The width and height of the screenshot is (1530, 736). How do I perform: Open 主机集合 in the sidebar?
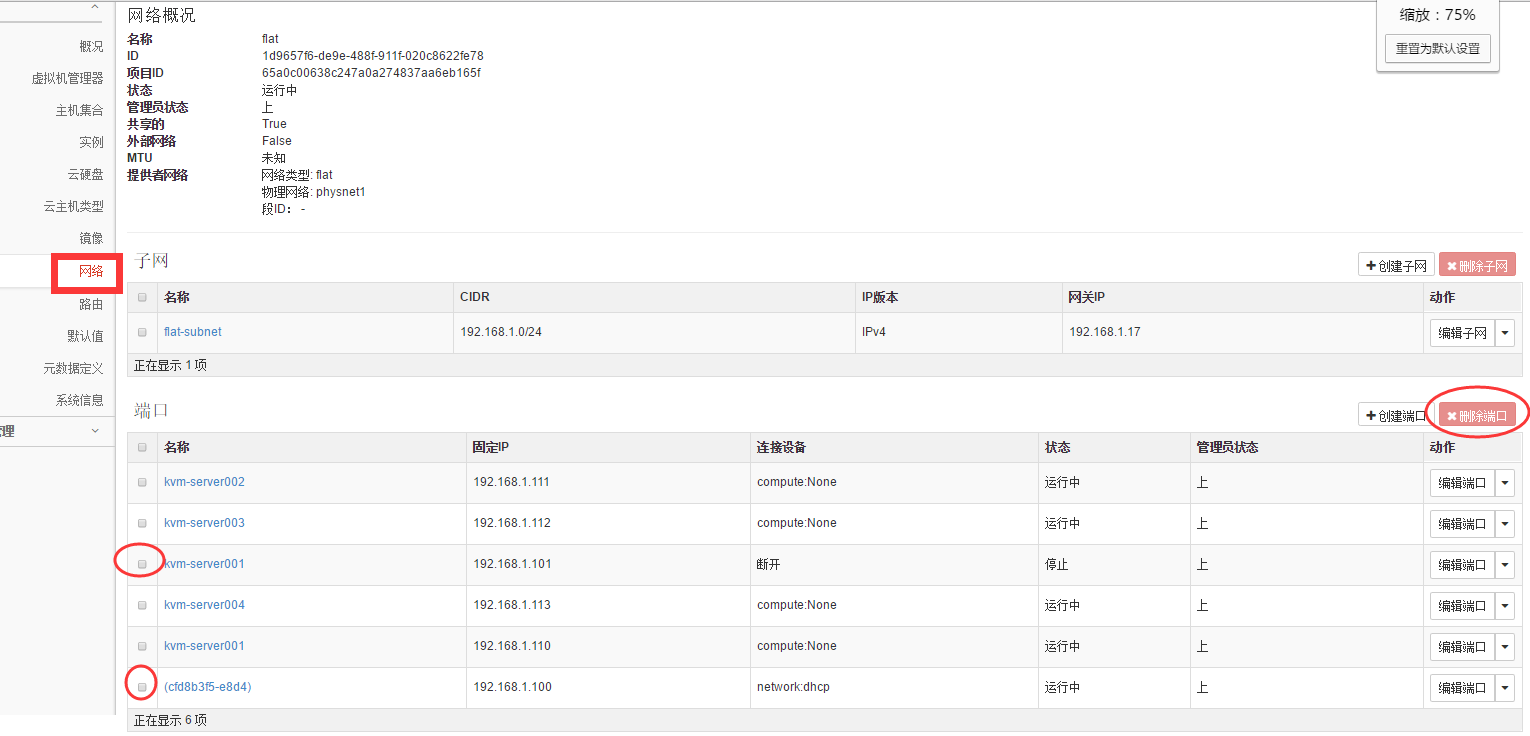(79, 110)
